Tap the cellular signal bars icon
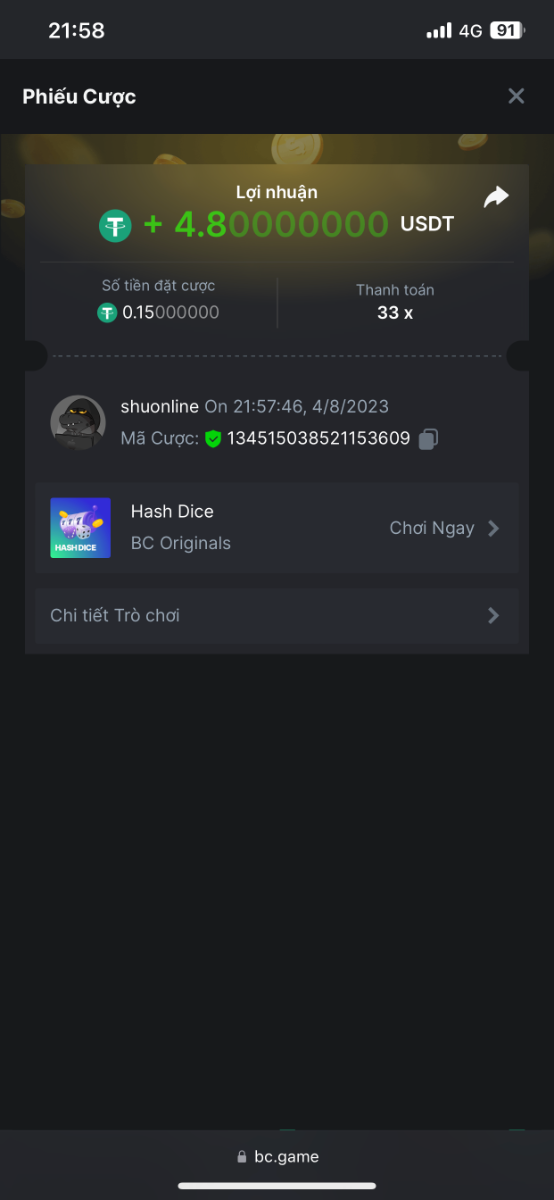Image resolution: width=554 pixels, height=1200 pixels. [x=439, y=31]
